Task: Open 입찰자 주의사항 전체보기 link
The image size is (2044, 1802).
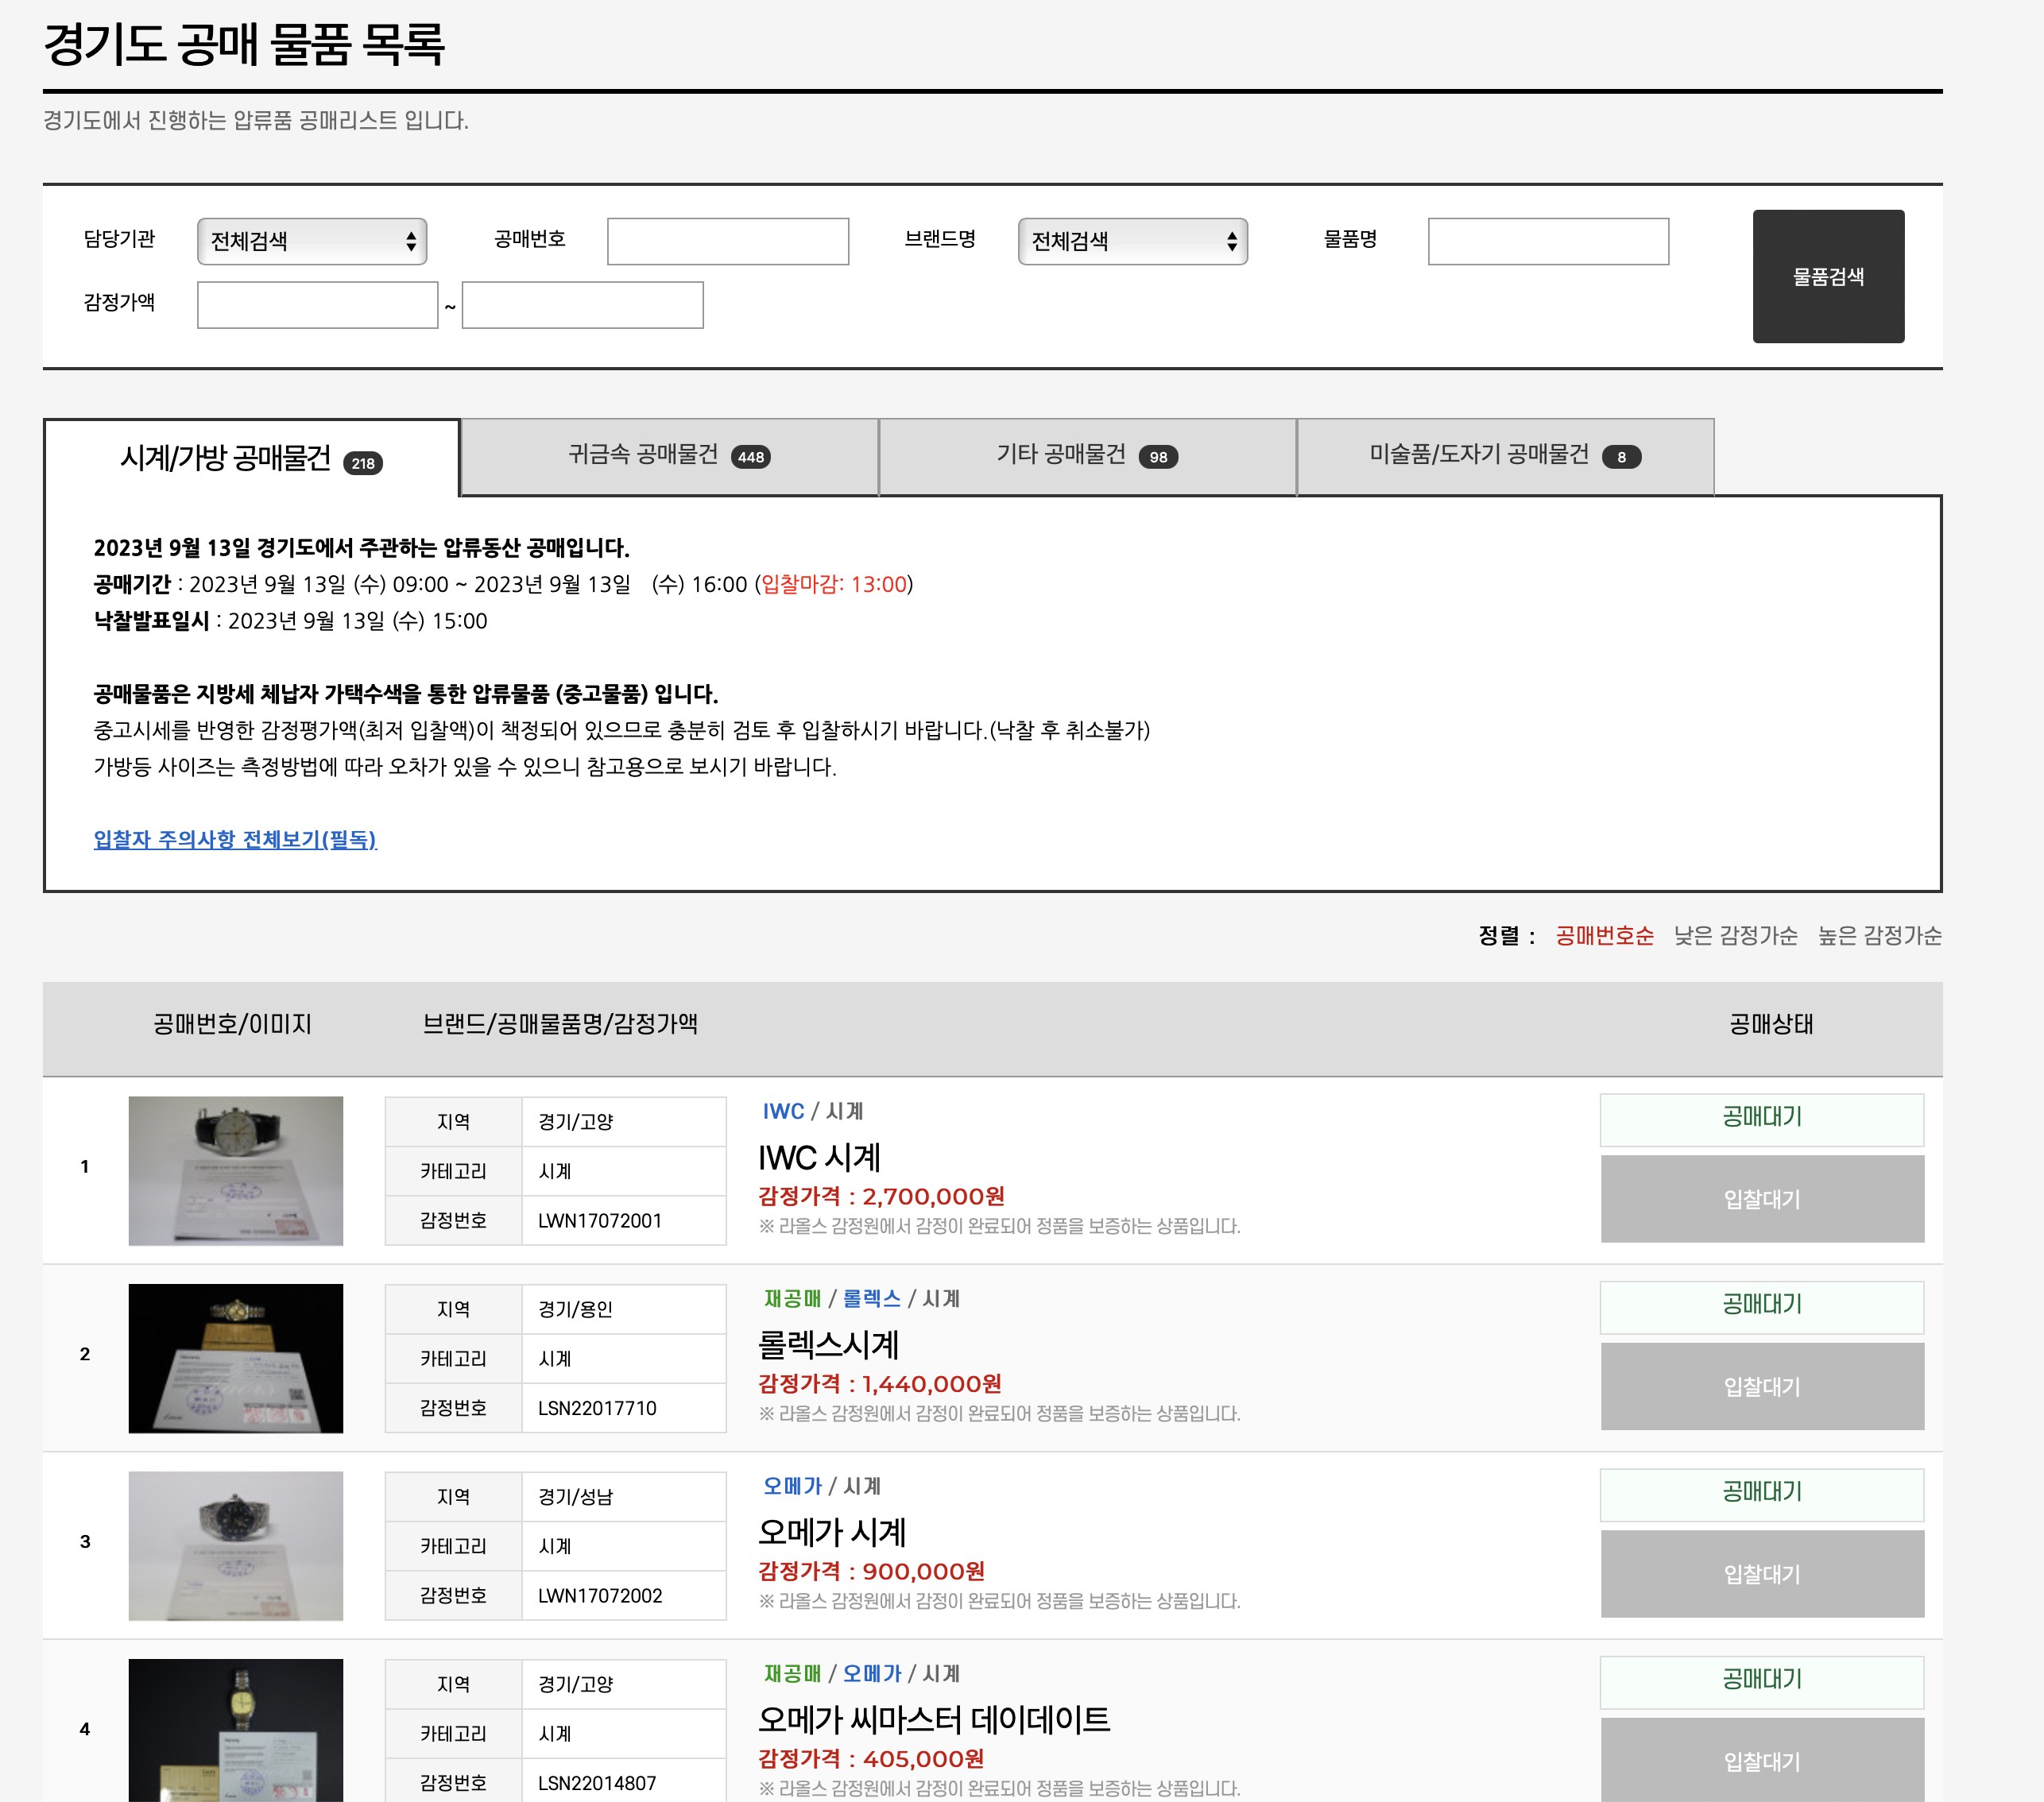Action: (x=235, y=839)
